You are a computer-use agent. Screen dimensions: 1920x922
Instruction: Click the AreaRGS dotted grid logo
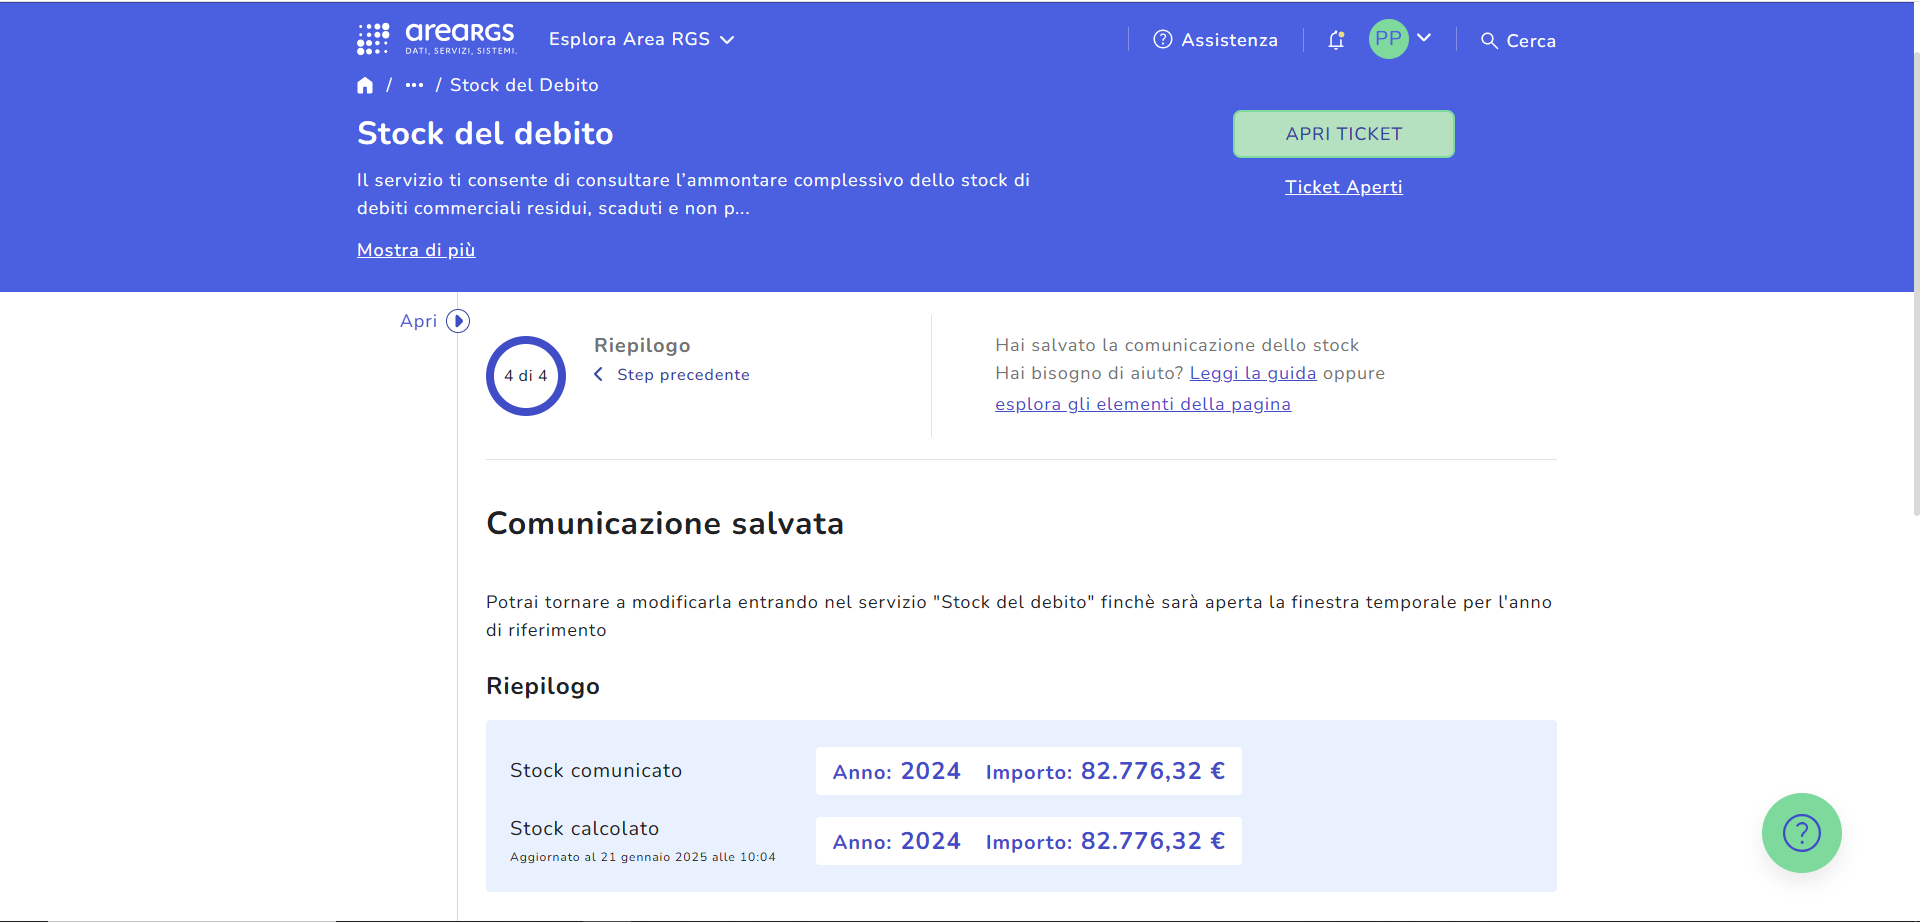[373, 39]
